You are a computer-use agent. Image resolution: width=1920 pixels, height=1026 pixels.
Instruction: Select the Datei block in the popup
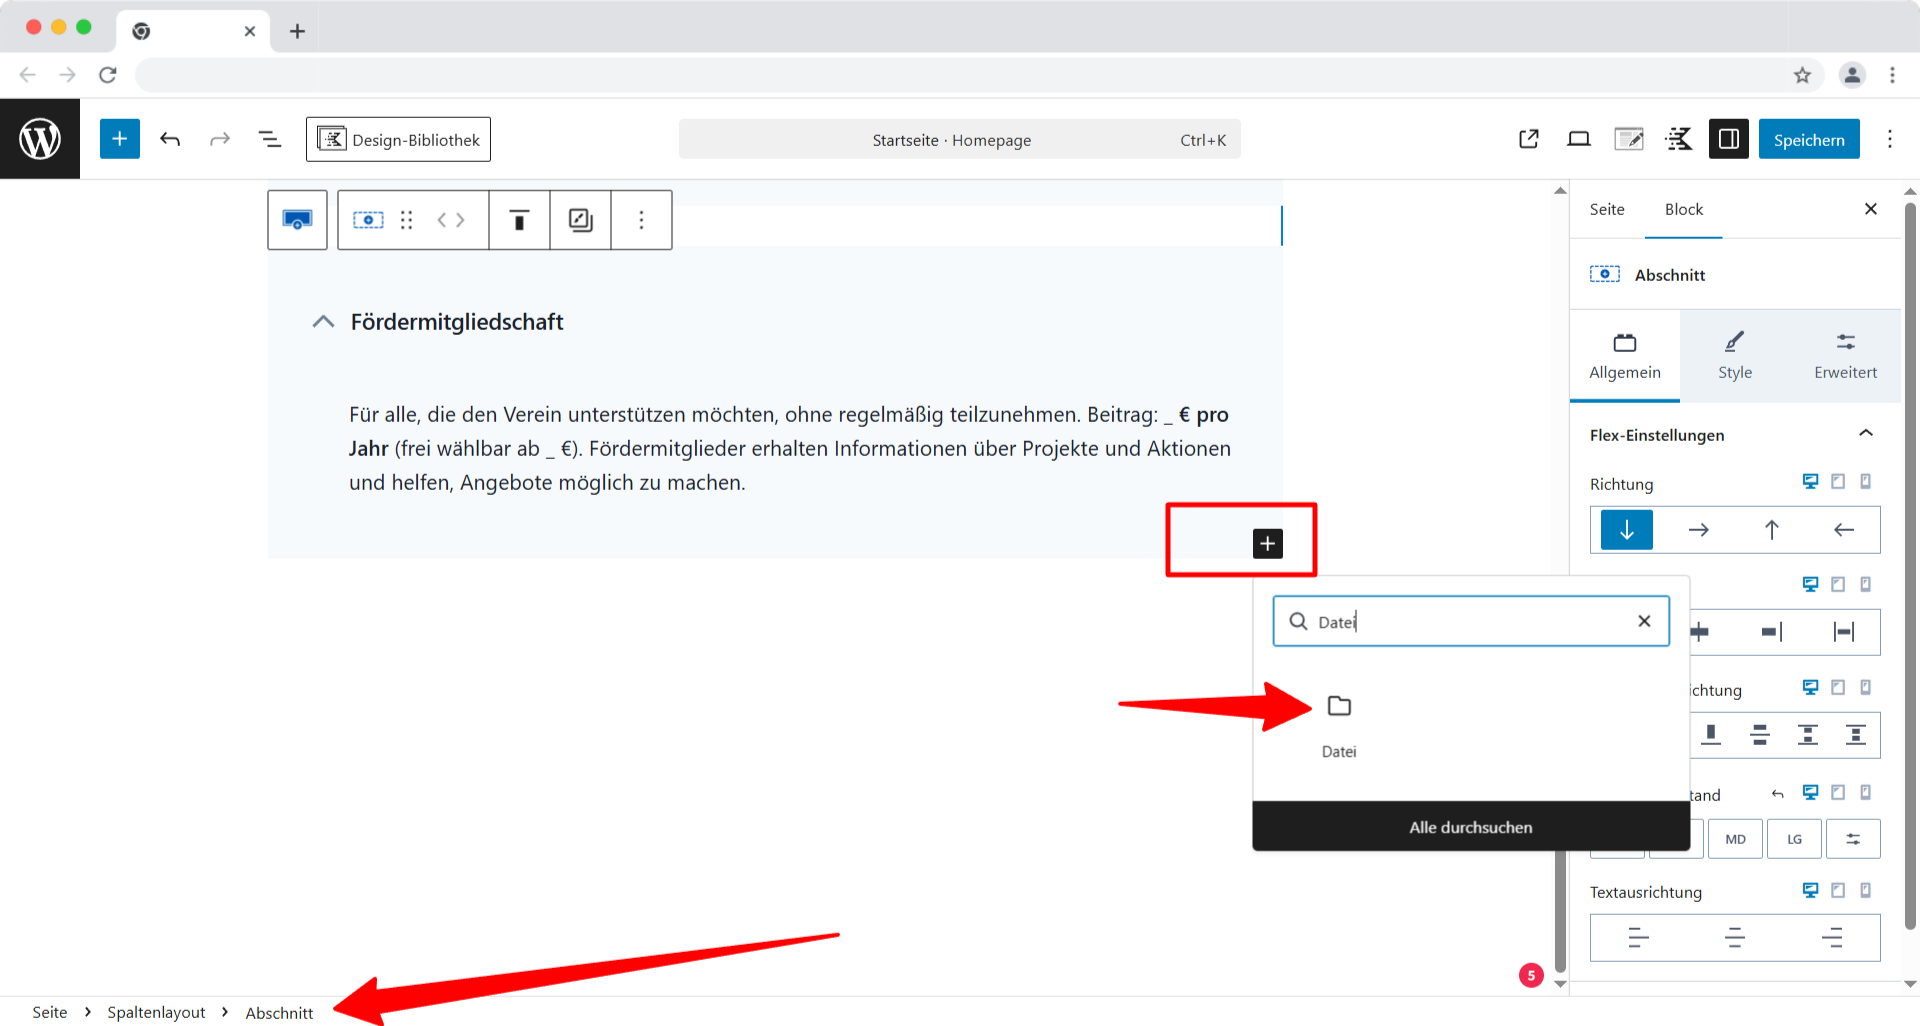tap(1338, 718)
